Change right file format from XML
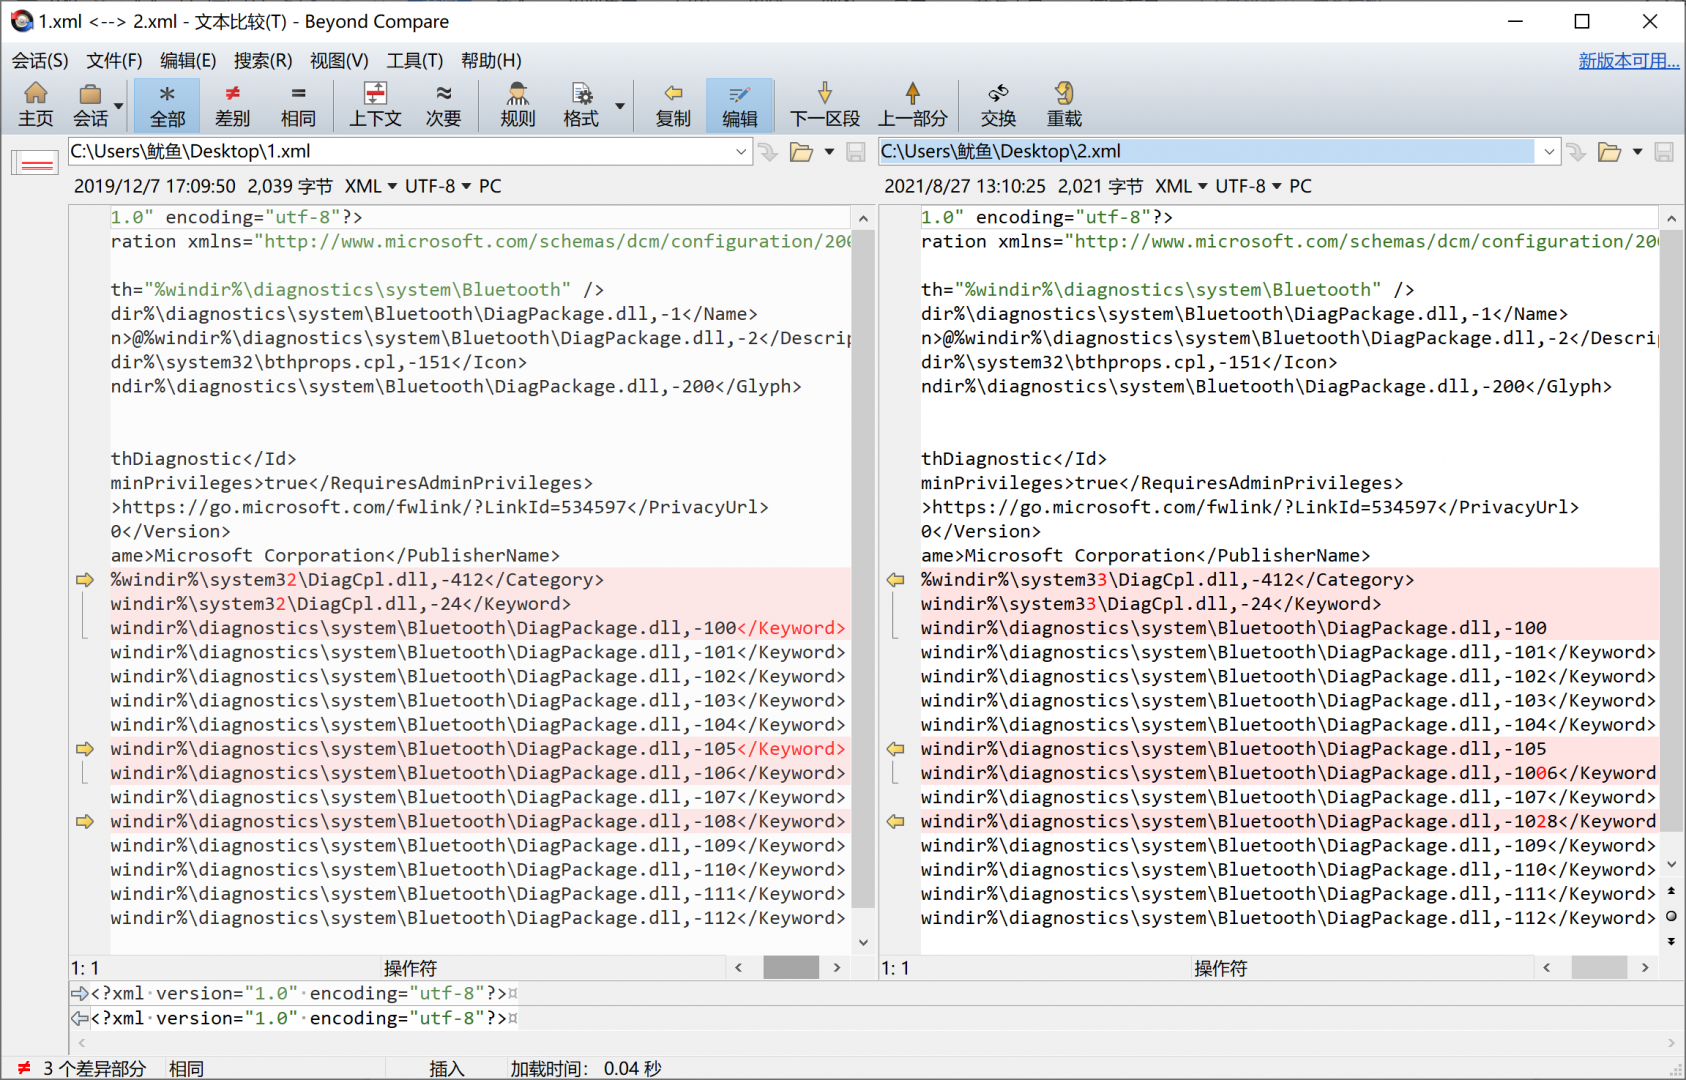The image size is (1686, 1080). click(1181, 186)
